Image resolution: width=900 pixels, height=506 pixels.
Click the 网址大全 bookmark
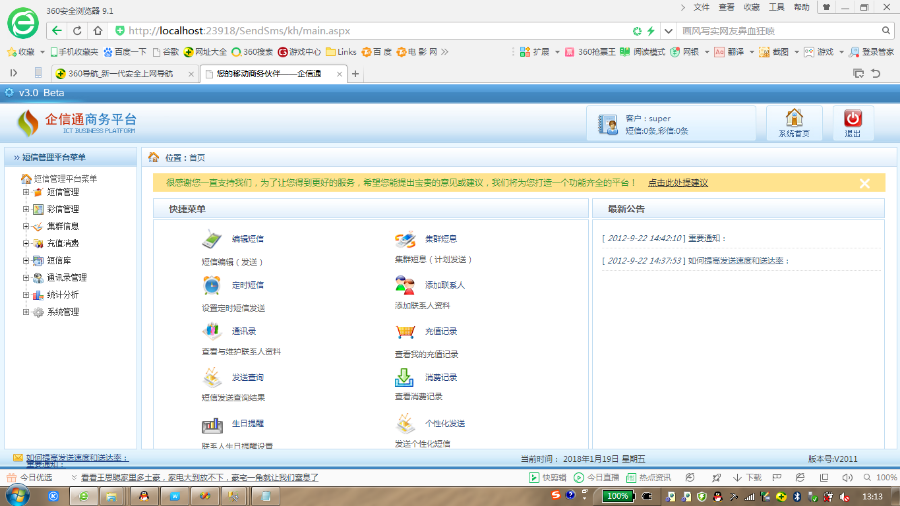point(205,52)
